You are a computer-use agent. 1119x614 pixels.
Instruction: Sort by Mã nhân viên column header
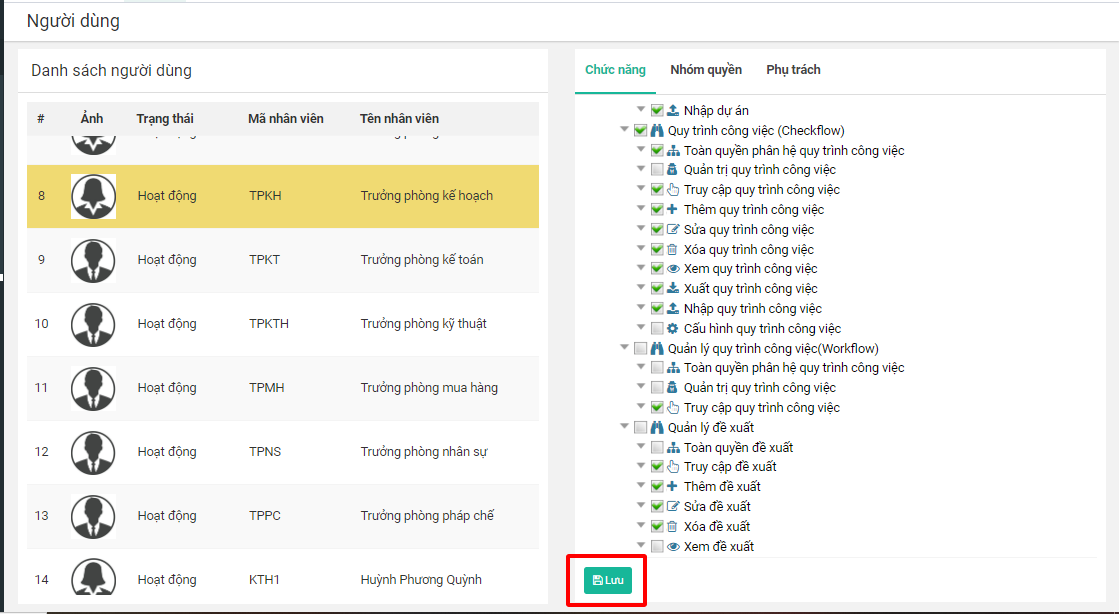click(286, 119)
